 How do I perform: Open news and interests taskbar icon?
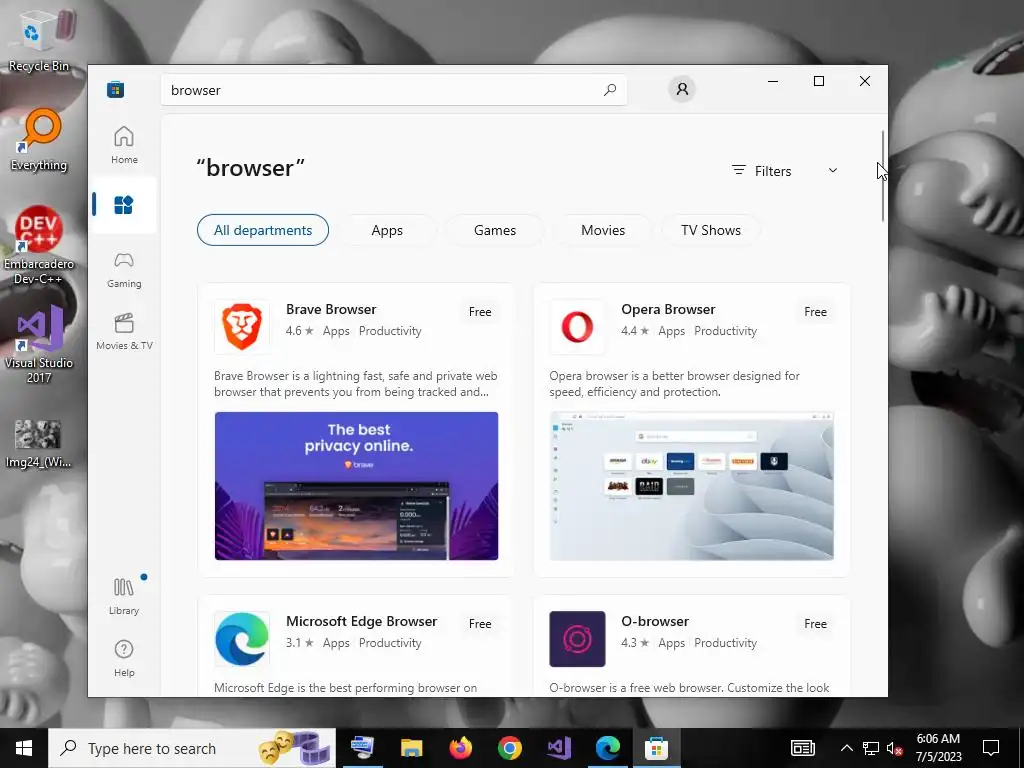click(803, 748)
